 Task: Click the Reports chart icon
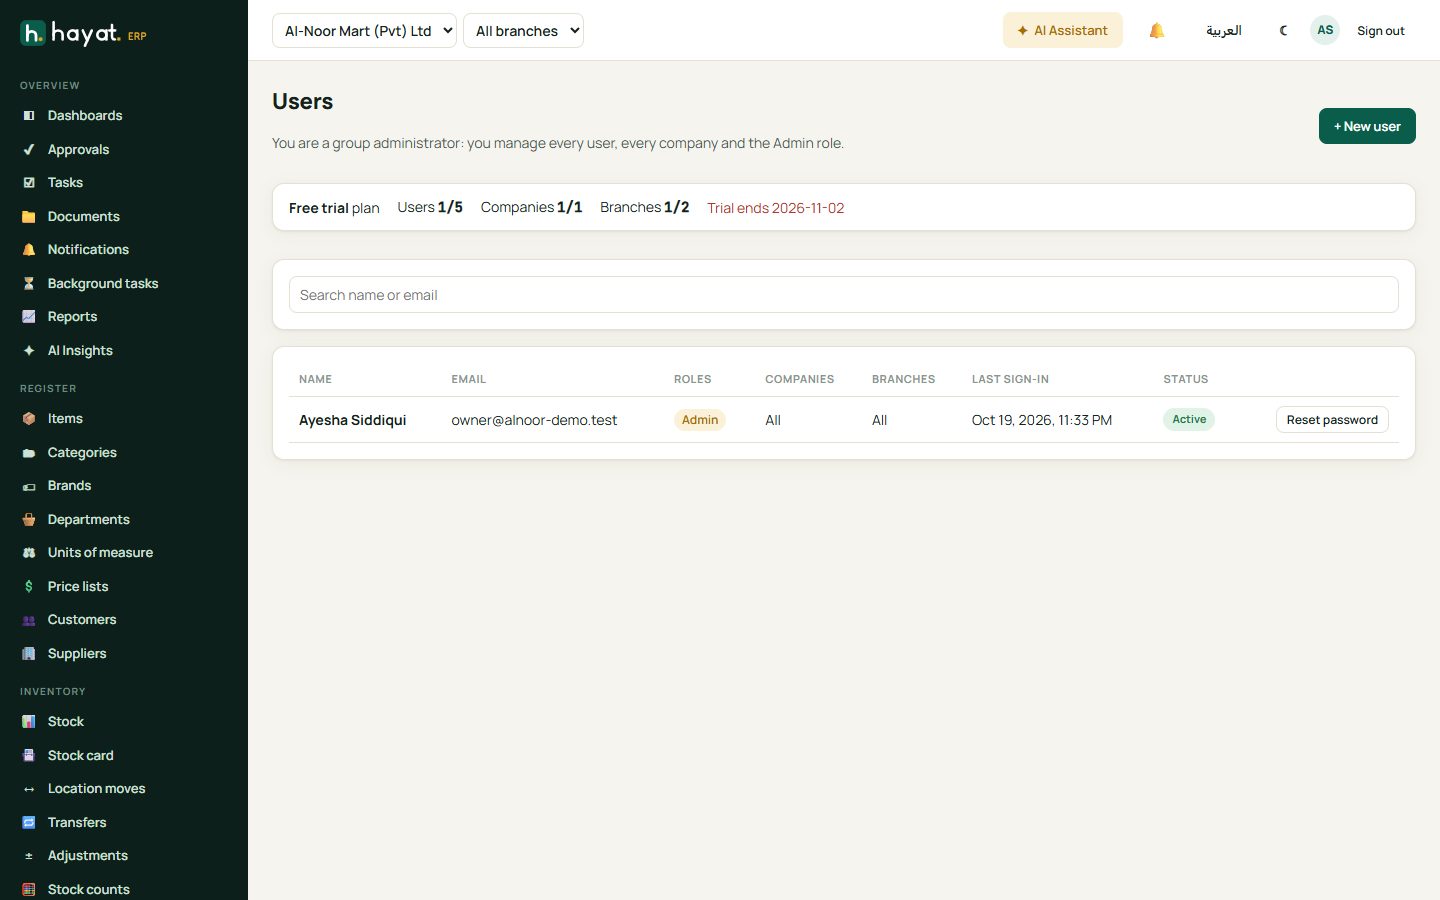[29, 317]
